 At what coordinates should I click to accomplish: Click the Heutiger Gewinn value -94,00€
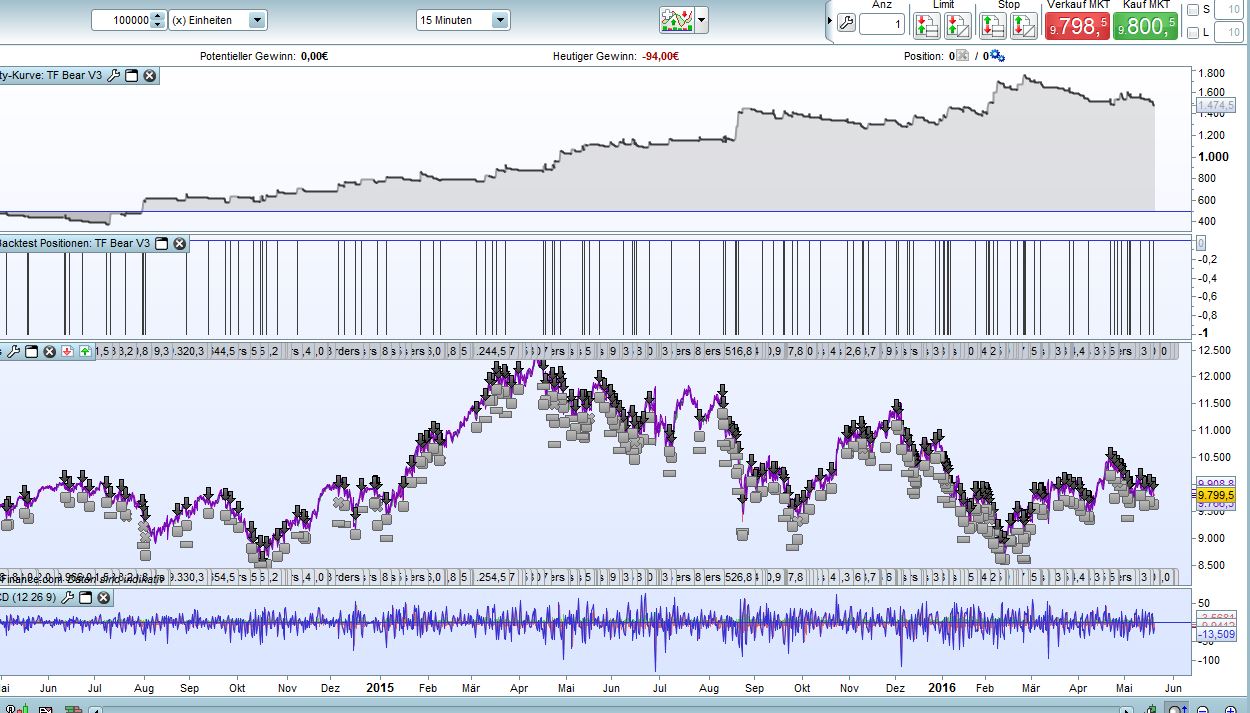661,57
